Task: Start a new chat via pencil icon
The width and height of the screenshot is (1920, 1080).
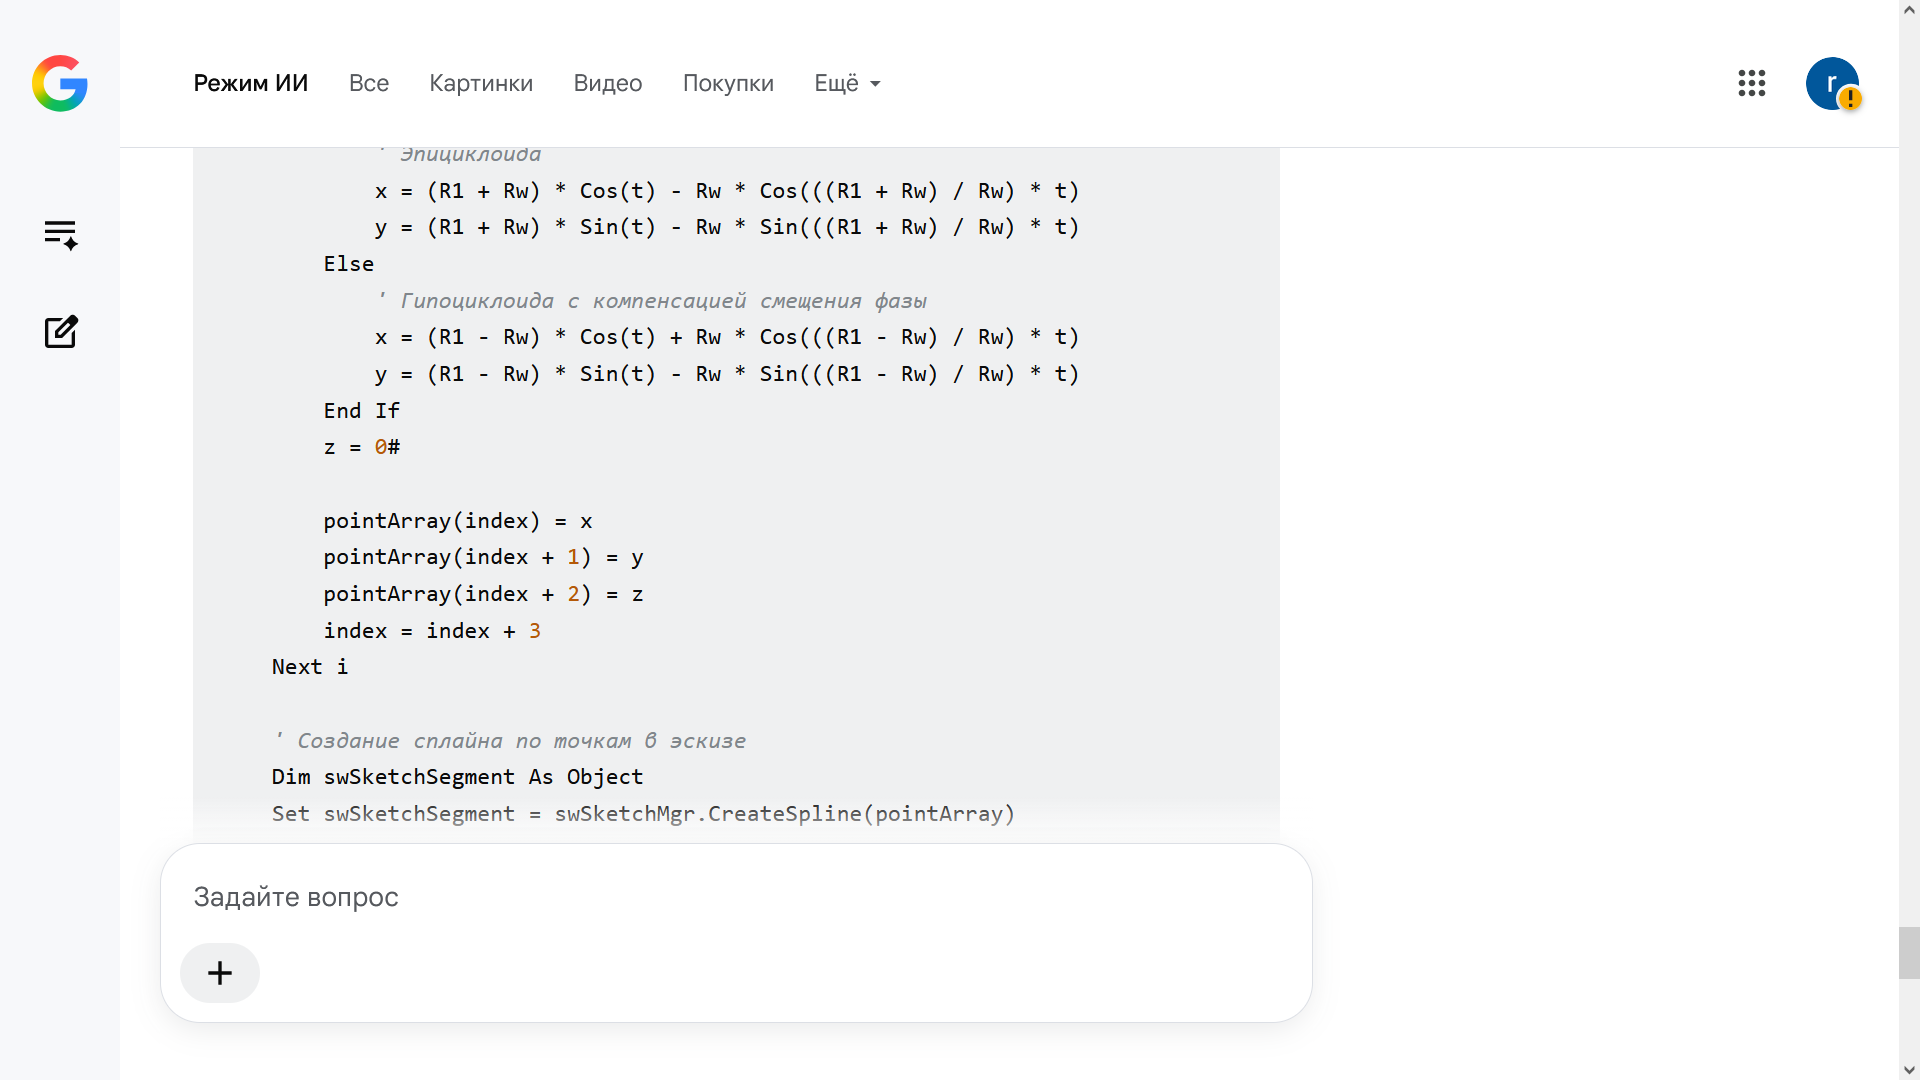Action: [60, 332]
